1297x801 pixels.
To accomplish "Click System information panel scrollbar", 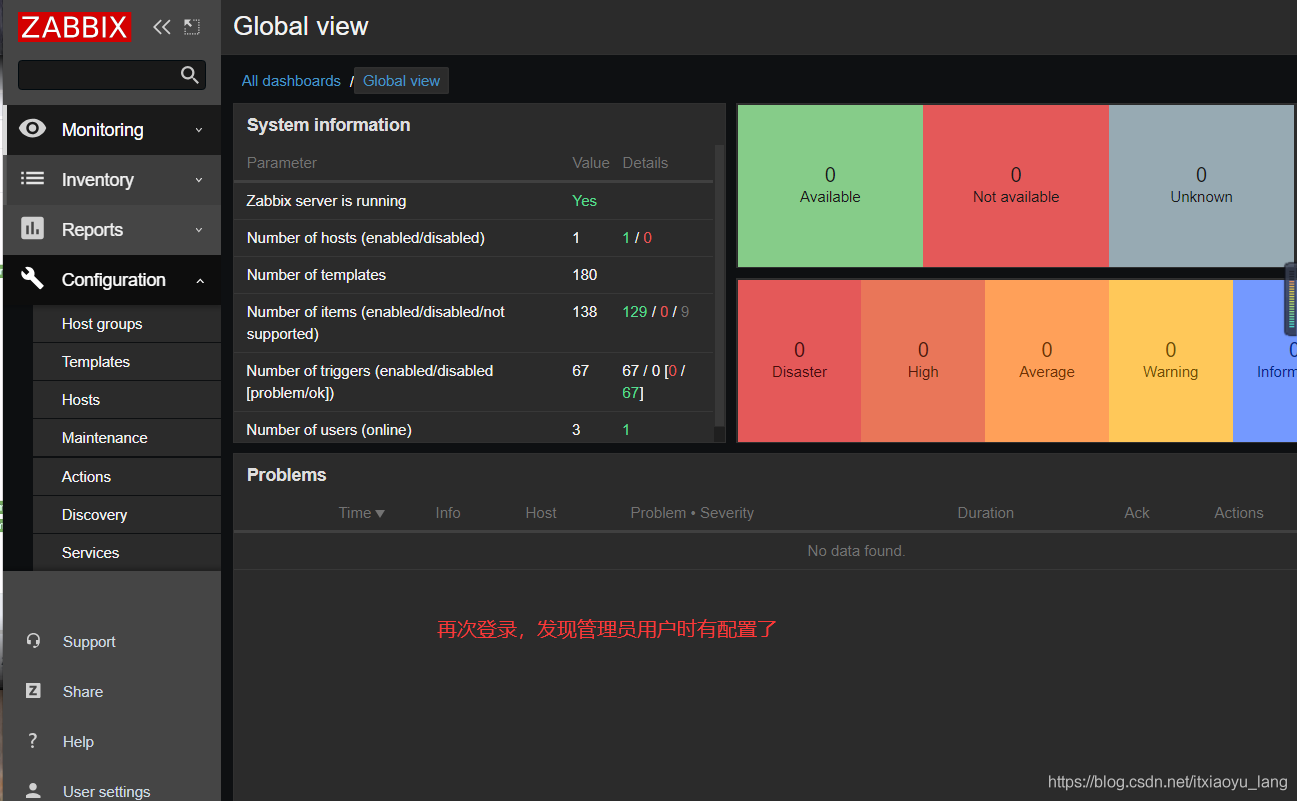I will click(x=719, y=285).
